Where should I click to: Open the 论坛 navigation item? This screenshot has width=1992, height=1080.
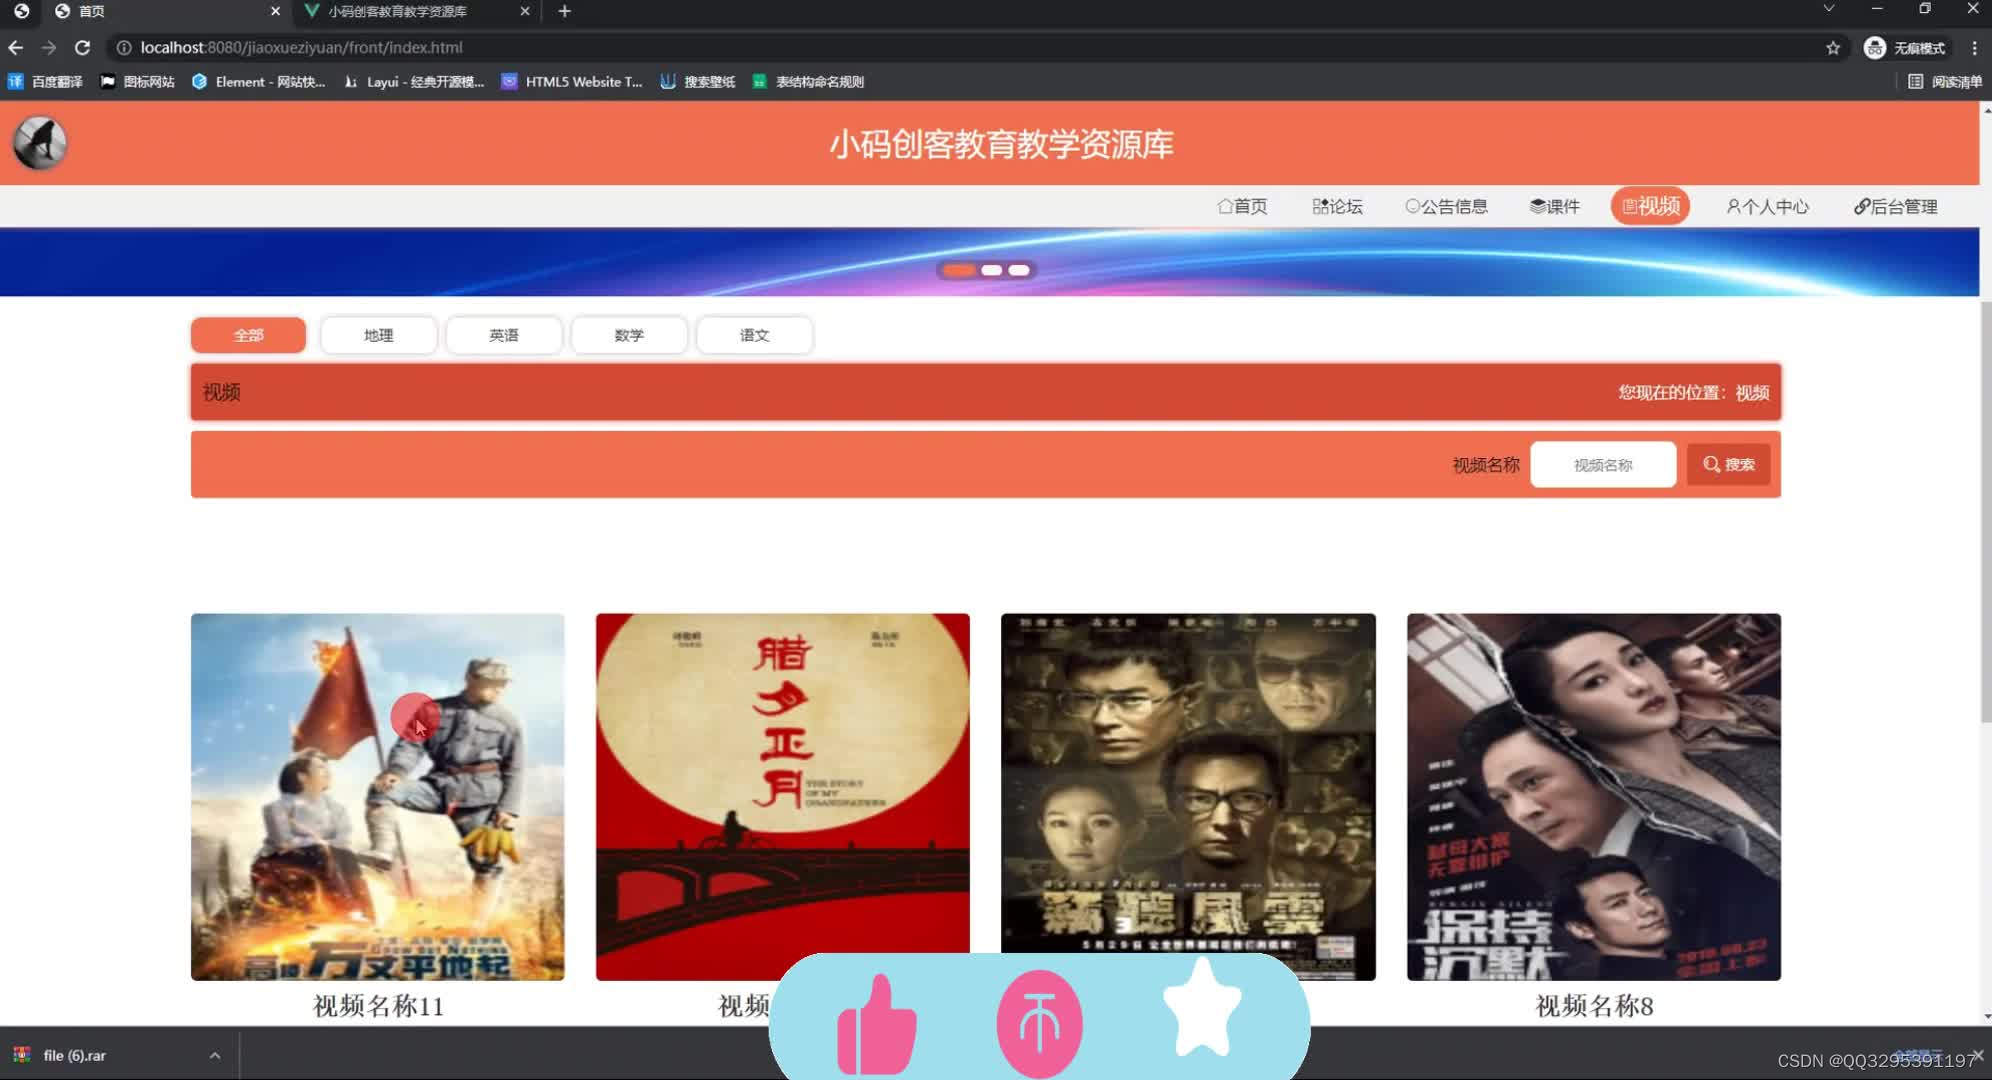pyautogui.click(x=1337, y=206)
